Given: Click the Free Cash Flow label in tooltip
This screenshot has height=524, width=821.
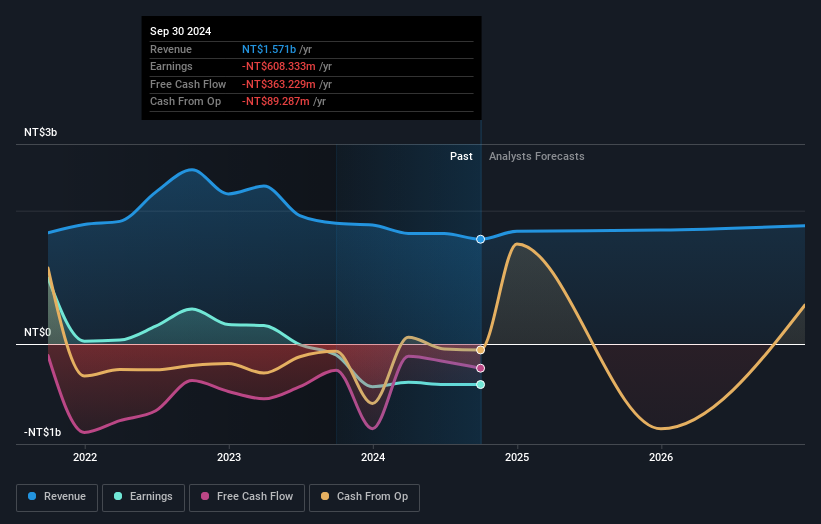Looking at the screenshot, I should coord(188,84).
